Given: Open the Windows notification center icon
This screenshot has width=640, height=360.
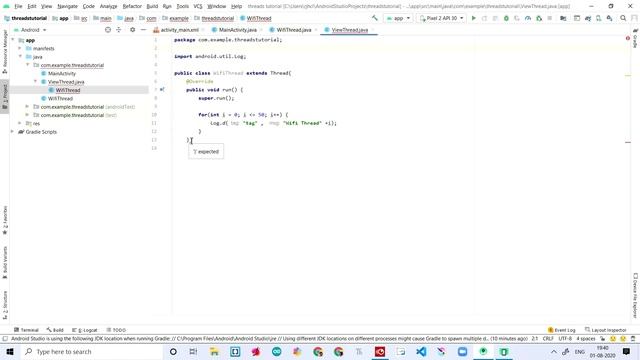Looking at the screenshot, I should 626,351.
